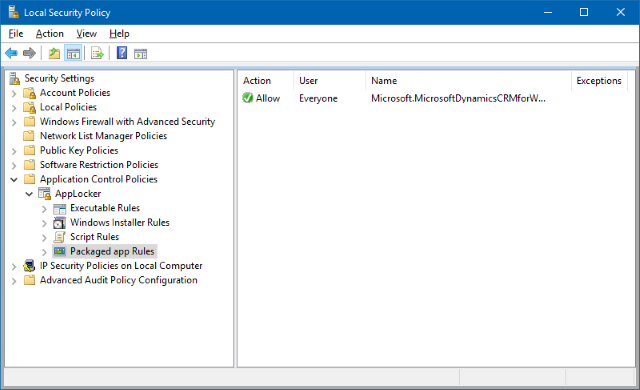Select the Microsoft.MicrosoftDynamicsCRM rule row
Screen dimensions: 640x390
[435, 98]
